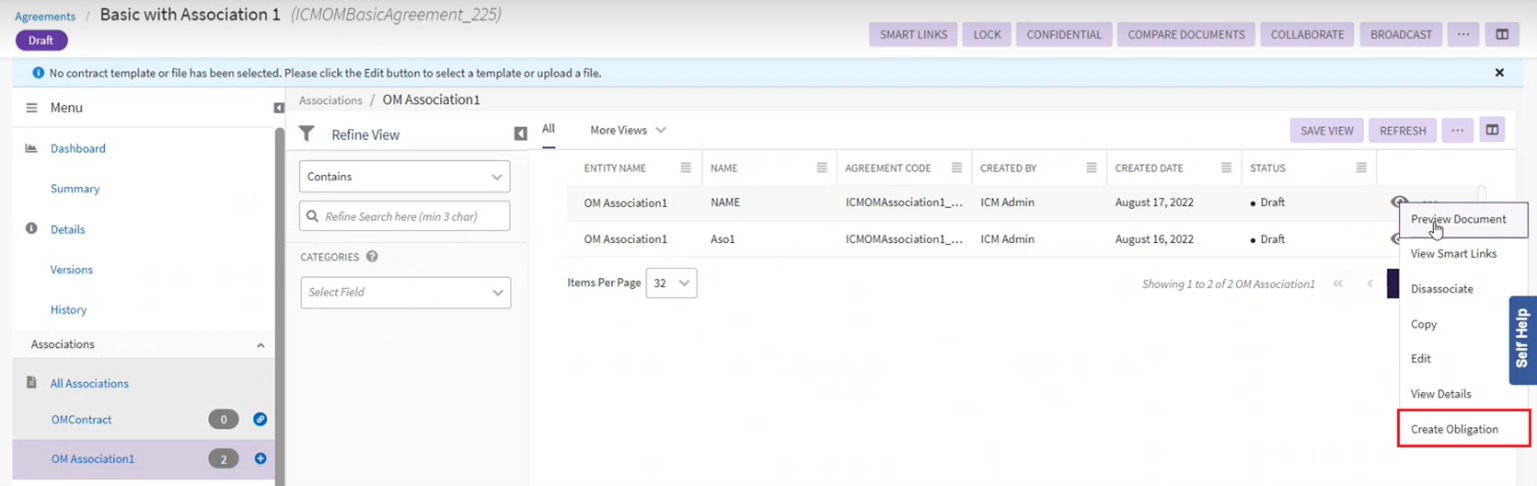Choose Disassociate in the context menu
1537x486 pixels.
coord(1441,289)
